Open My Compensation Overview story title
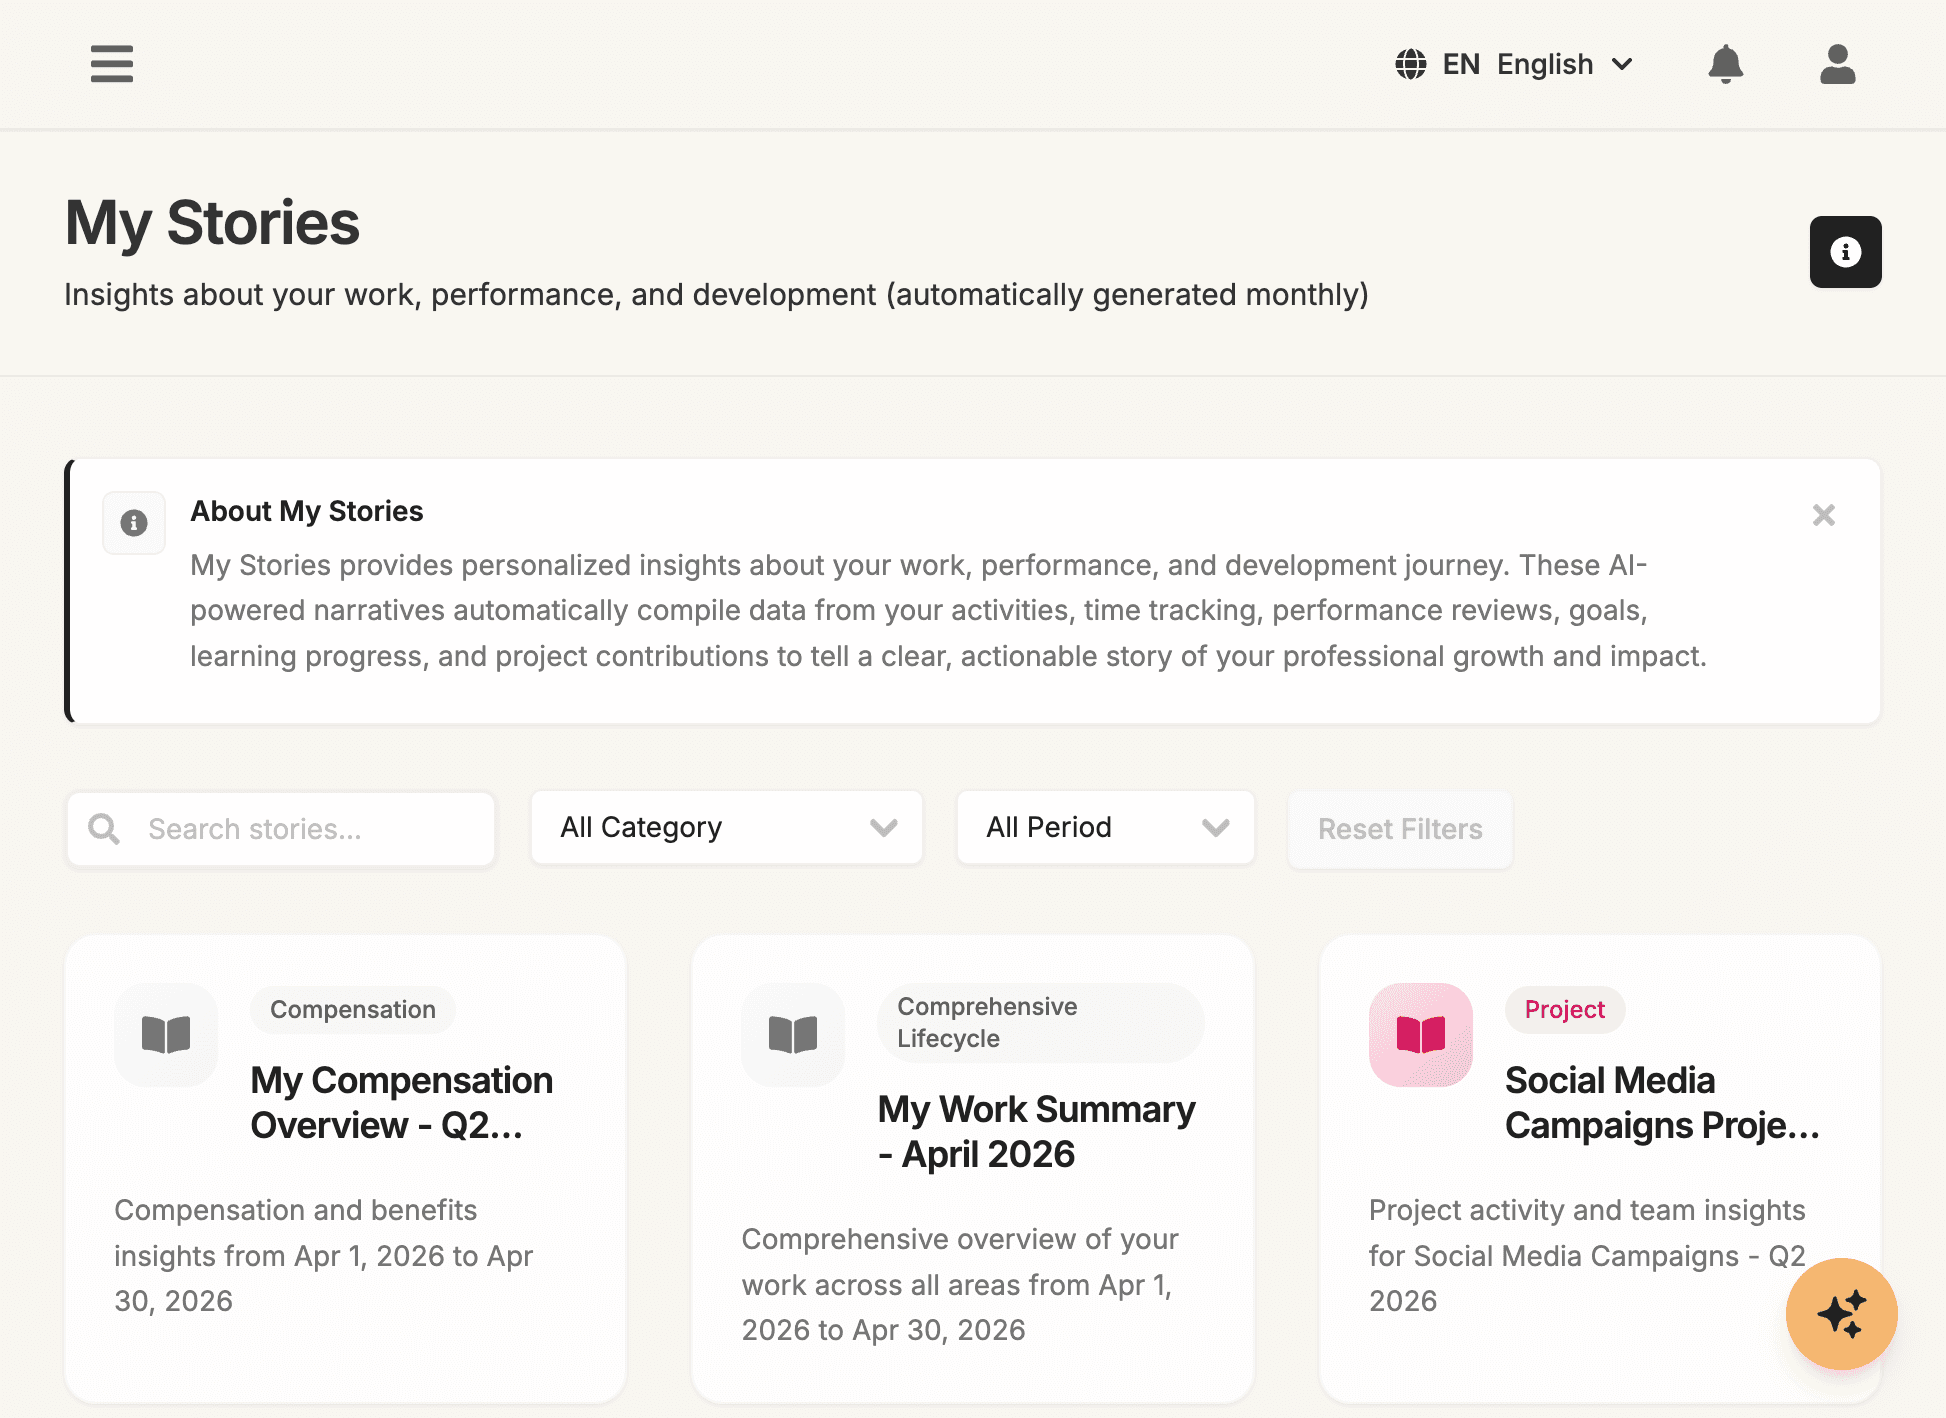Screen dimensions: 1946x1418 401,1102
